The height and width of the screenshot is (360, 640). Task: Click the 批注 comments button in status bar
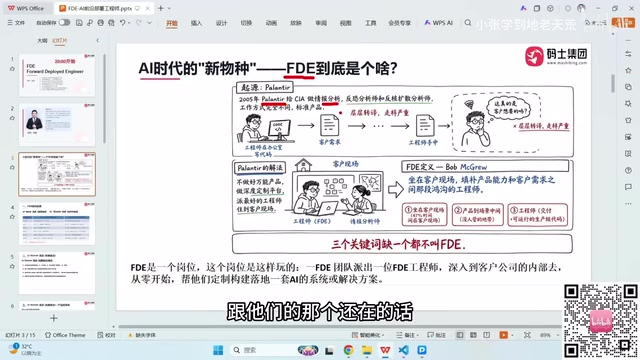[436, 335]
